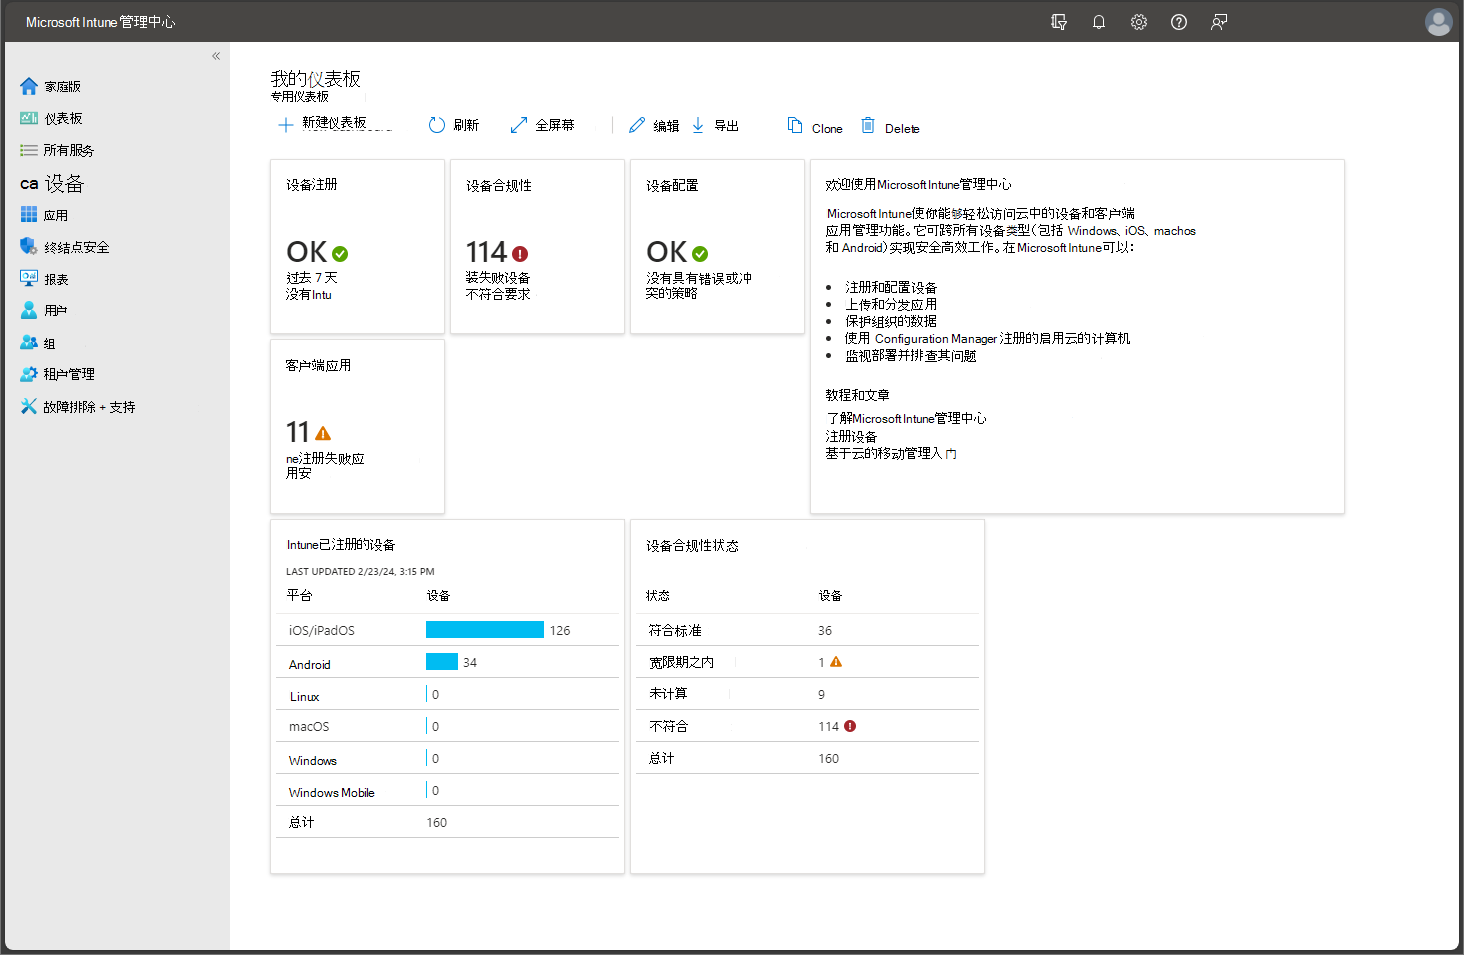Open 设备 (Devices) in sidebar

pos(63,184)
